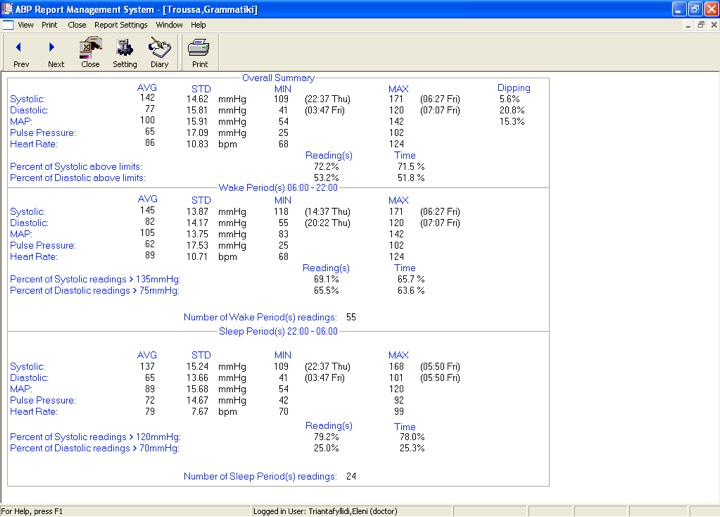Click the 51.8 % overall diastolic time value
This screenshot has width=720, height=517.
[411, 178]
